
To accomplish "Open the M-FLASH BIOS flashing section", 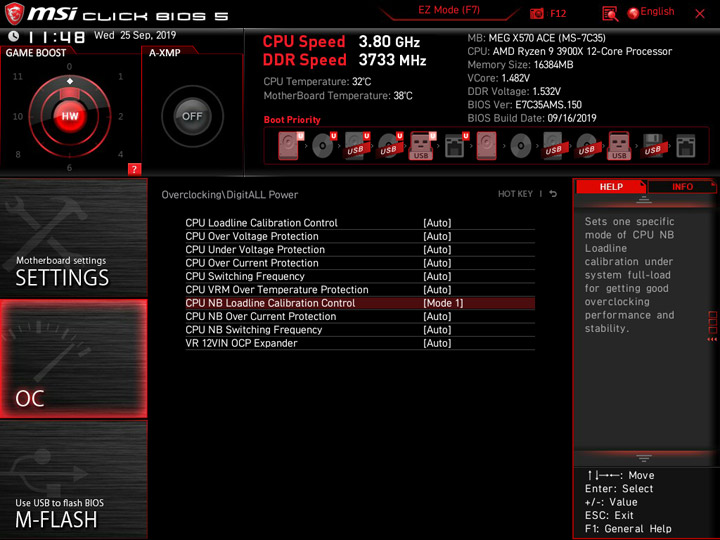I will [73, 479].
